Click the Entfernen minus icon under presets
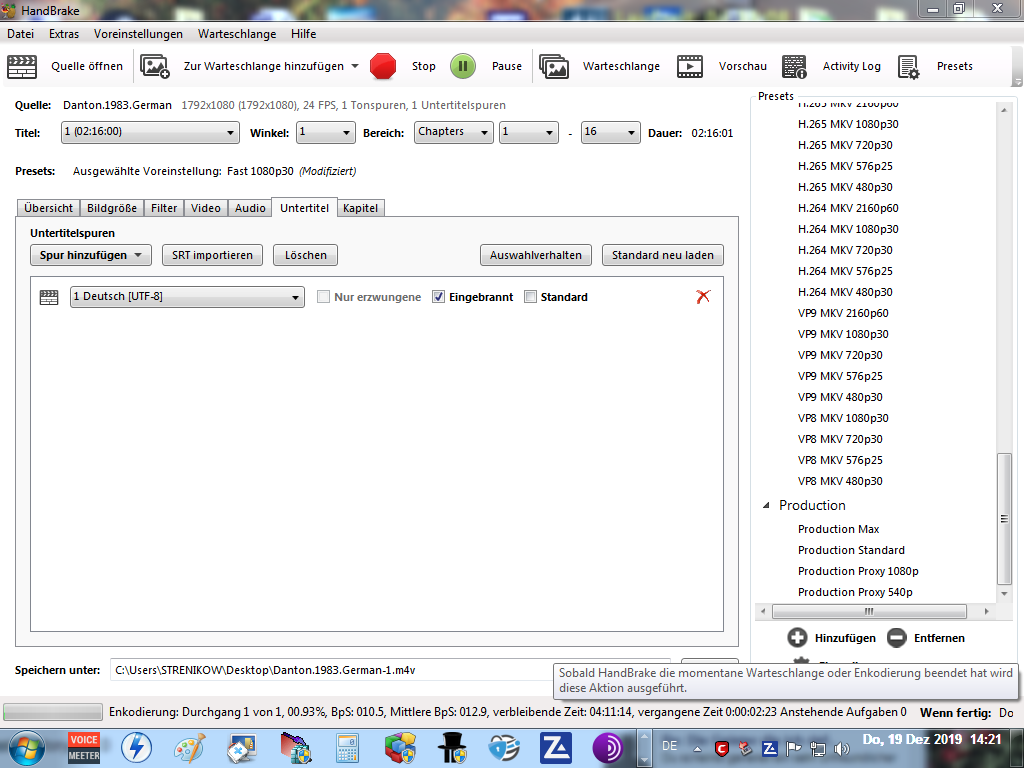 (x=897, y=637)
